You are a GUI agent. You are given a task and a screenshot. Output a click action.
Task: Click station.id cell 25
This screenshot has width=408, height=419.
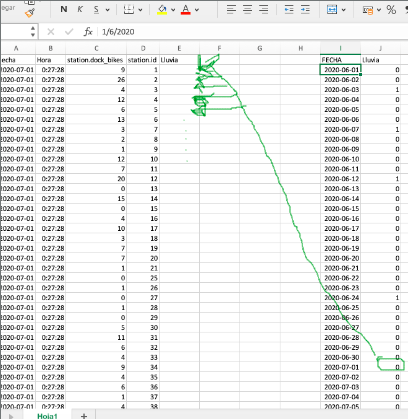tap(143, 278)
